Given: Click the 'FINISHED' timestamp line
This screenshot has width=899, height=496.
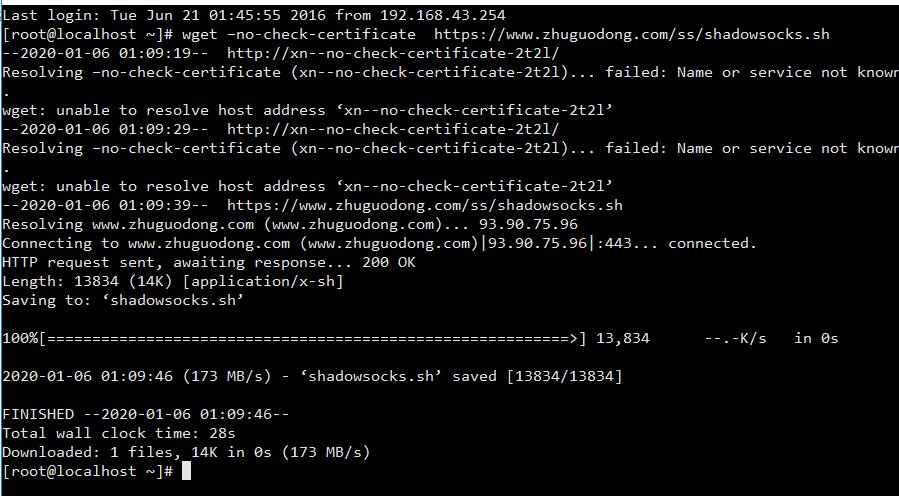Looking at the screenshot, I should [x=145, y=414].
